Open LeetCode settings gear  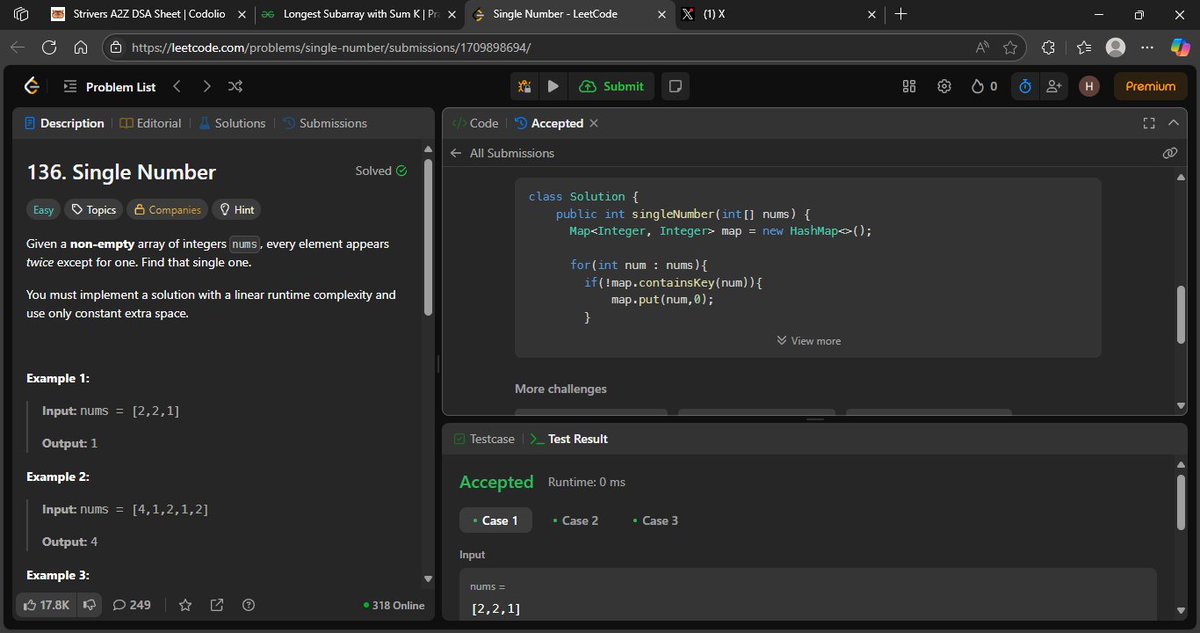point(944,87)
